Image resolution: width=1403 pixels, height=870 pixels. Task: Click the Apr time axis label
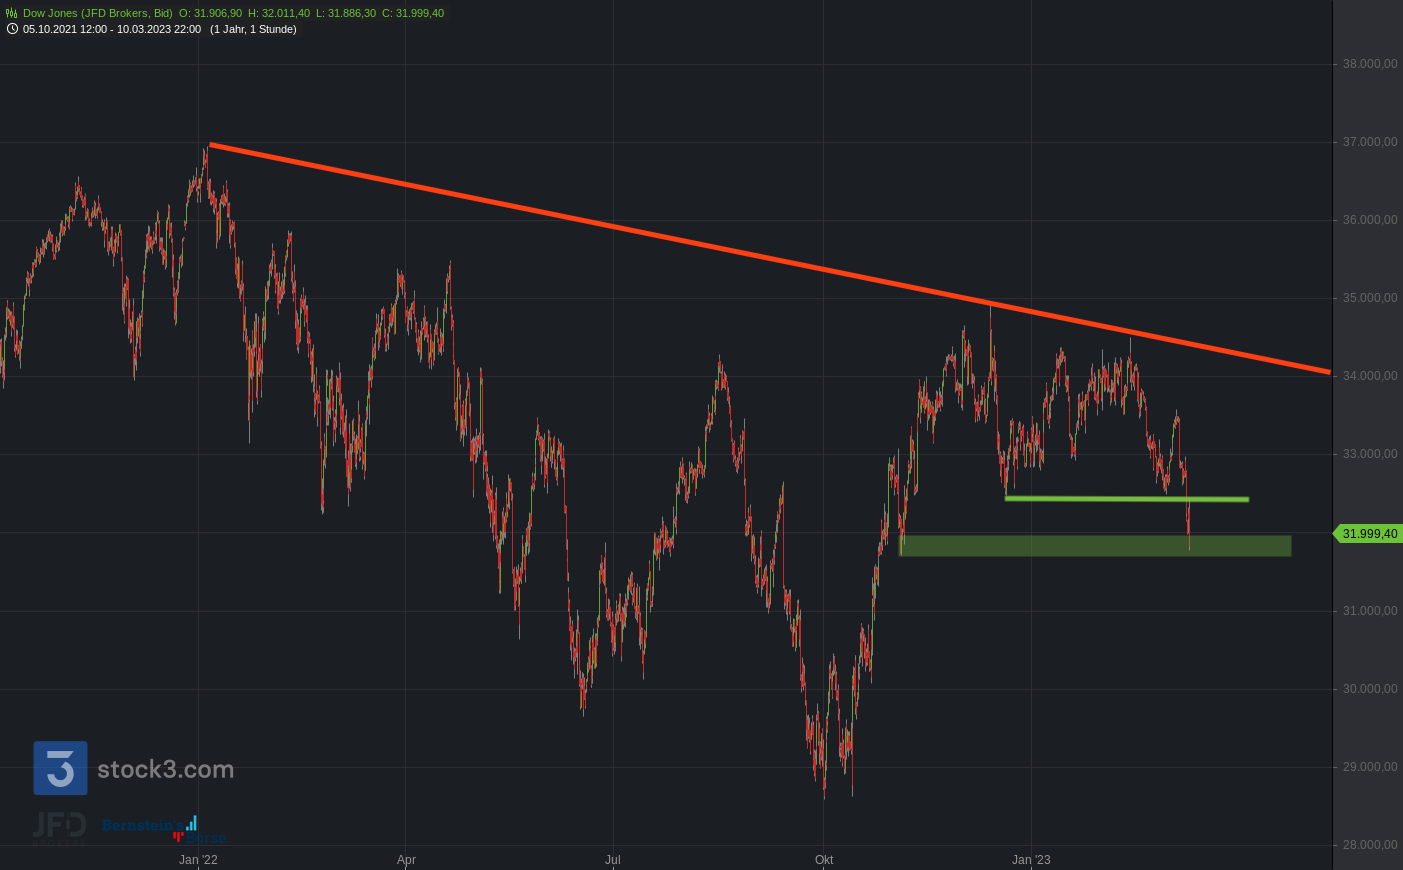click(x=406, y=860)
